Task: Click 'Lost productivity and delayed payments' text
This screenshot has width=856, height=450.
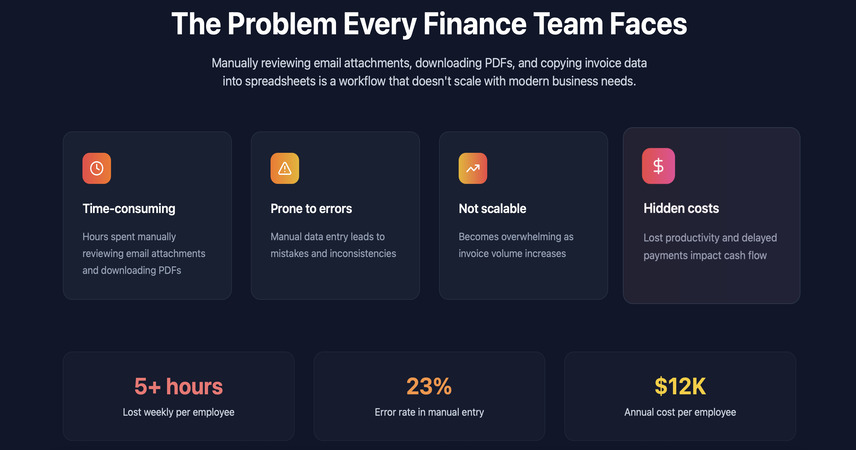Action: (x=710, y=246)
